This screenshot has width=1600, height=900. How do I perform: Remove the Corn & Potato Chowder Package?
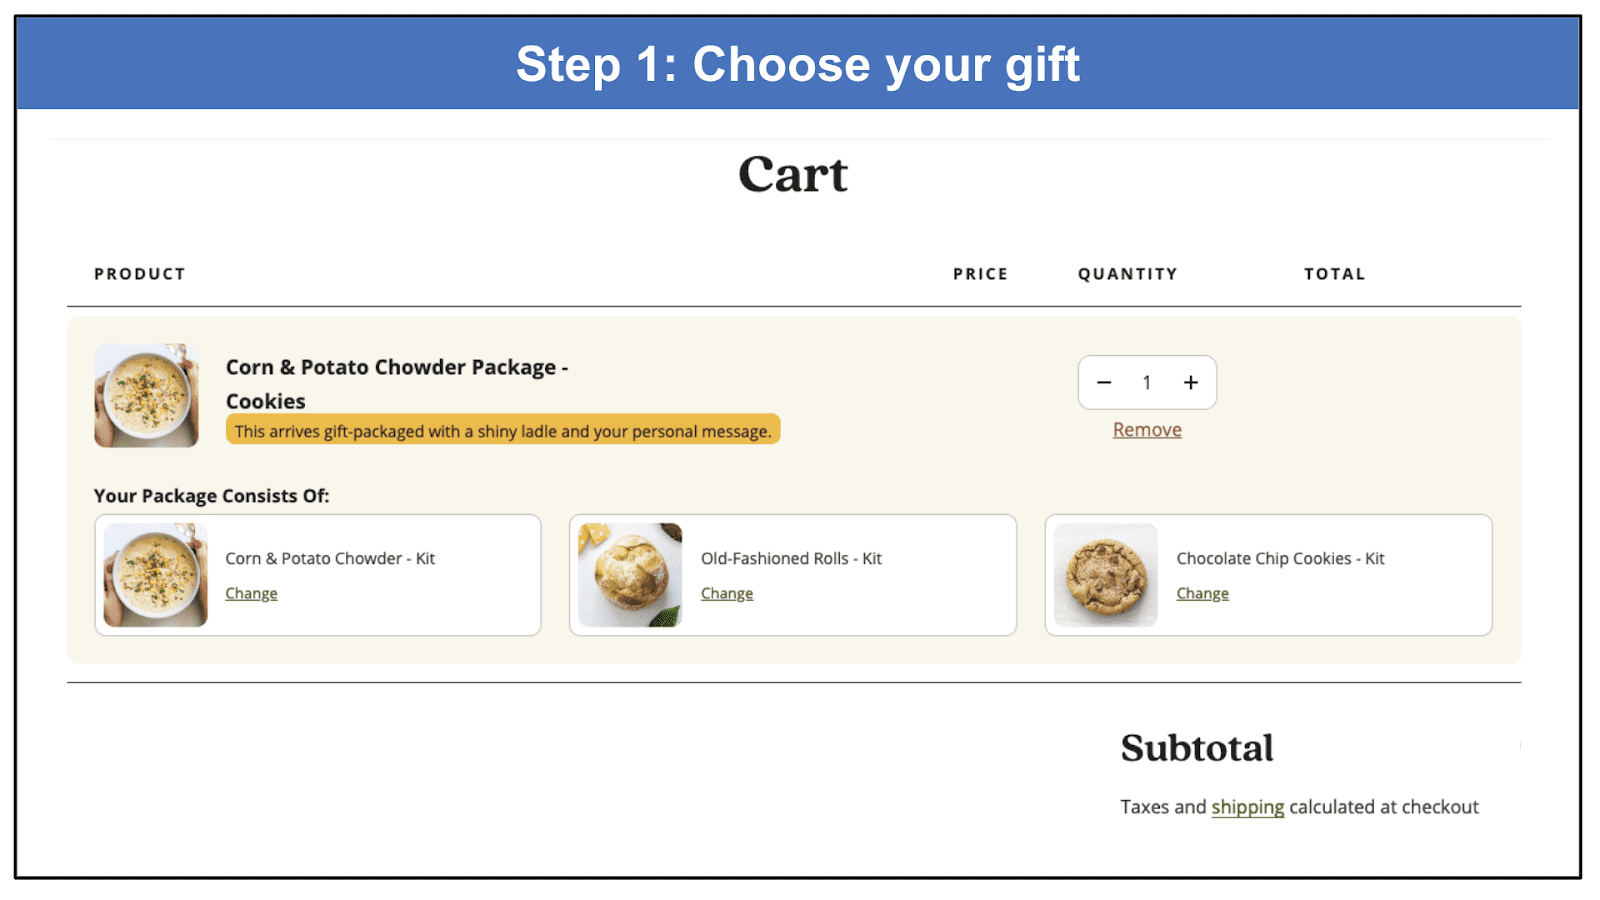tap(1147, 430)
